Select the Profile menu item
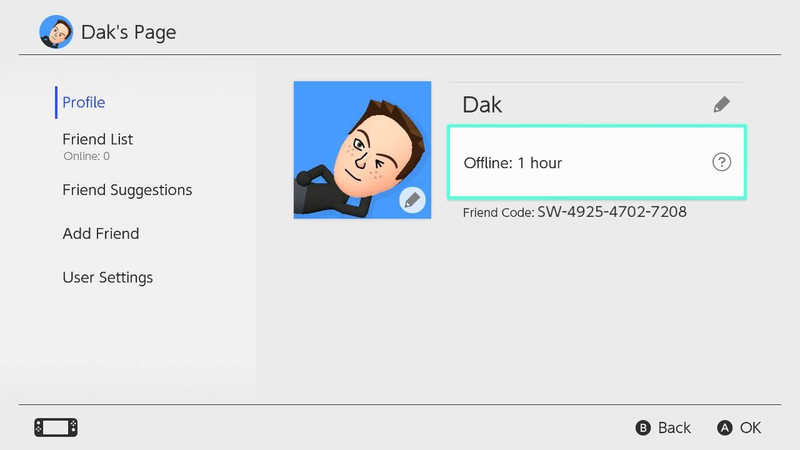The image size is (800, 450). [x=84, y=103]
